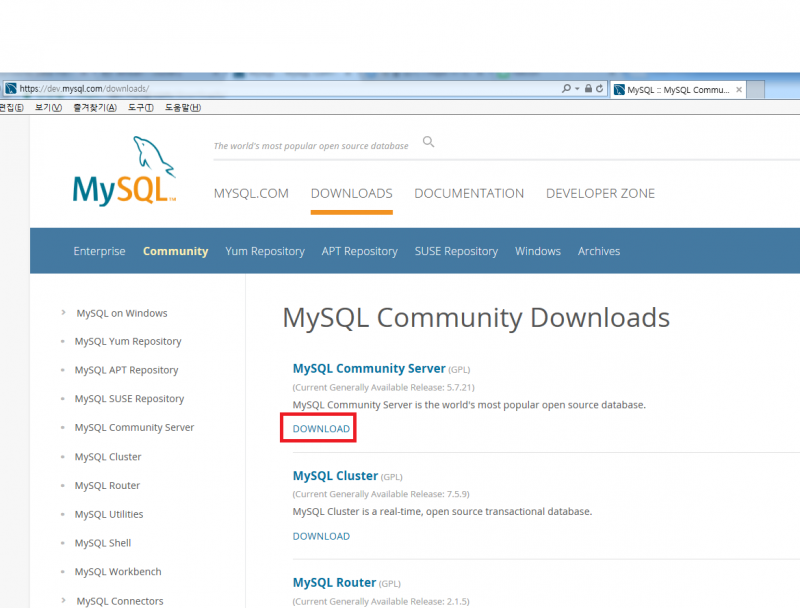Open MySQL Router sidebar link
800x608 pixels.
107,485
